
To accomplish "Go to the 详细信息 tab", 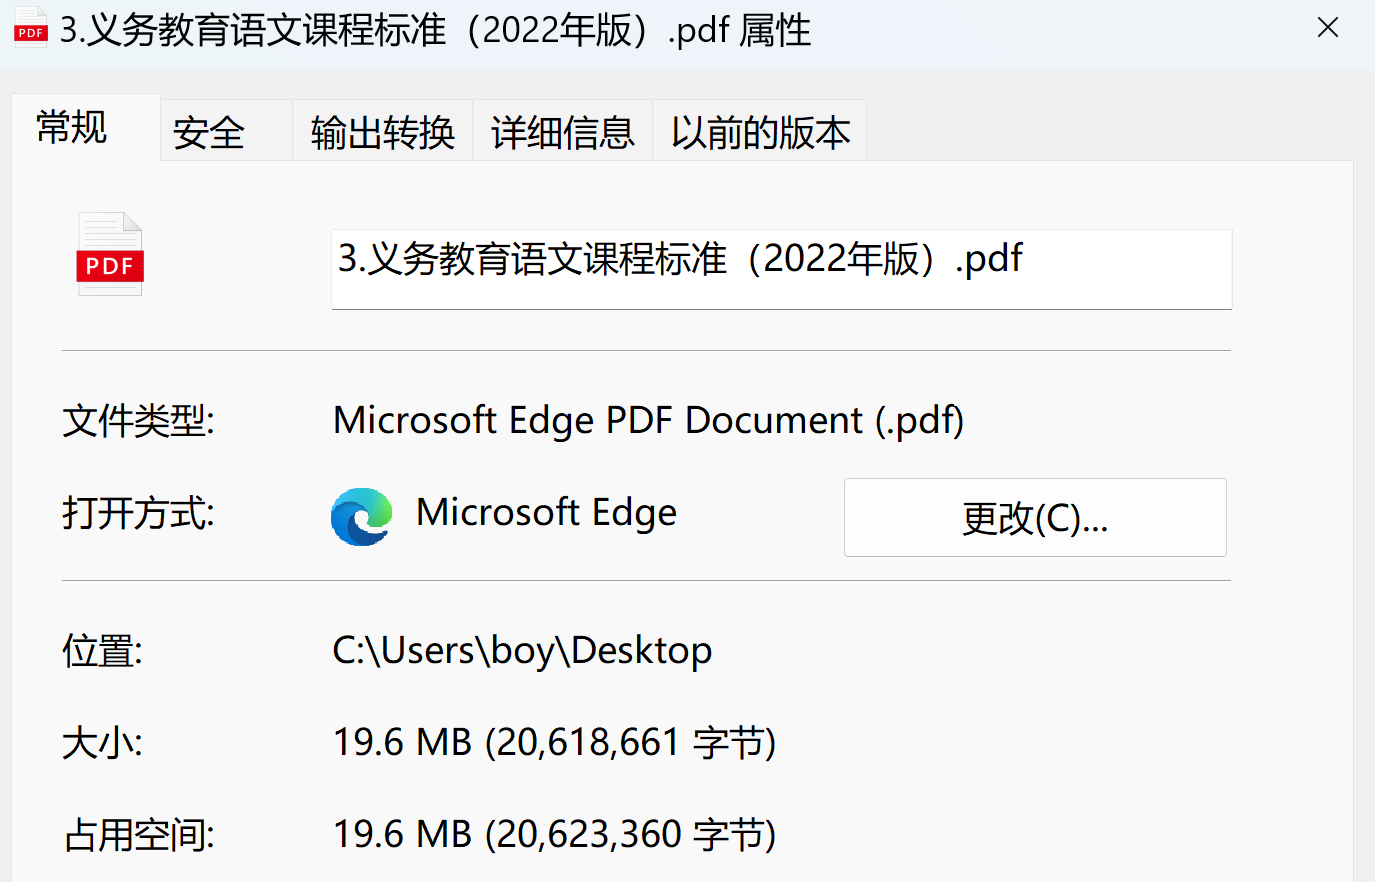I will pos(562,131).
